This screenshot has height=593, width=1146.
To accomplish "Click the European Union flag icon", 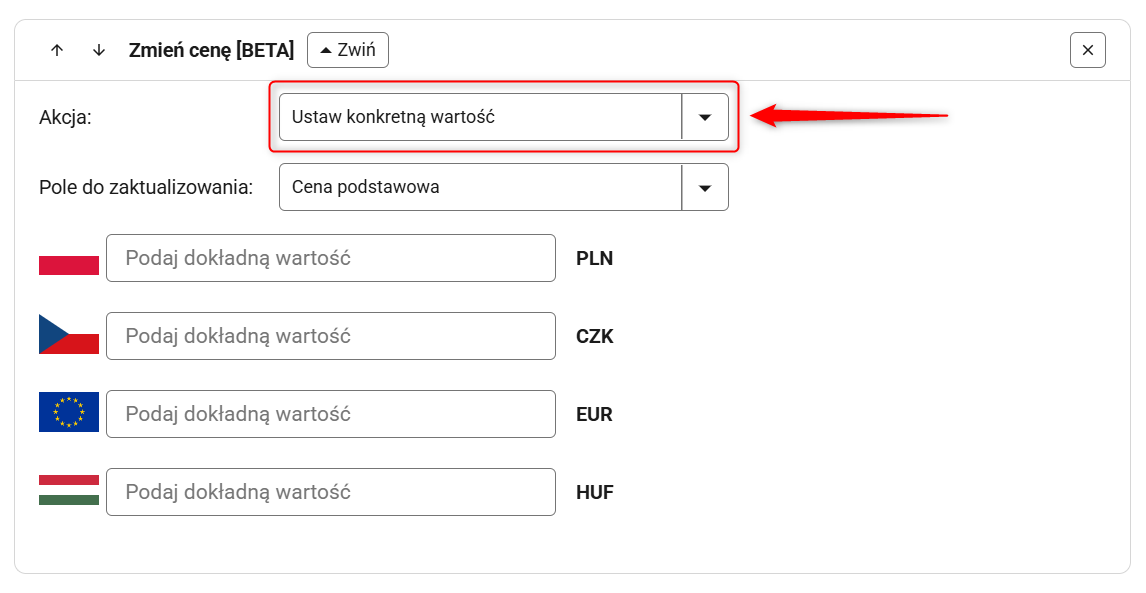I will [x=69, y=412].
